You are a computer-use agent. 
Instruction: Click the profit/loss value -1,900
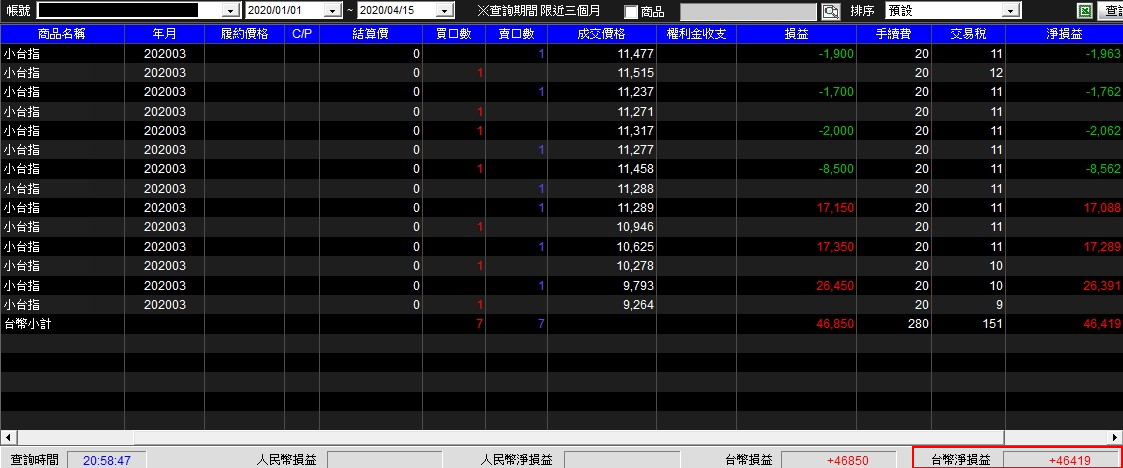pos(836,54)
